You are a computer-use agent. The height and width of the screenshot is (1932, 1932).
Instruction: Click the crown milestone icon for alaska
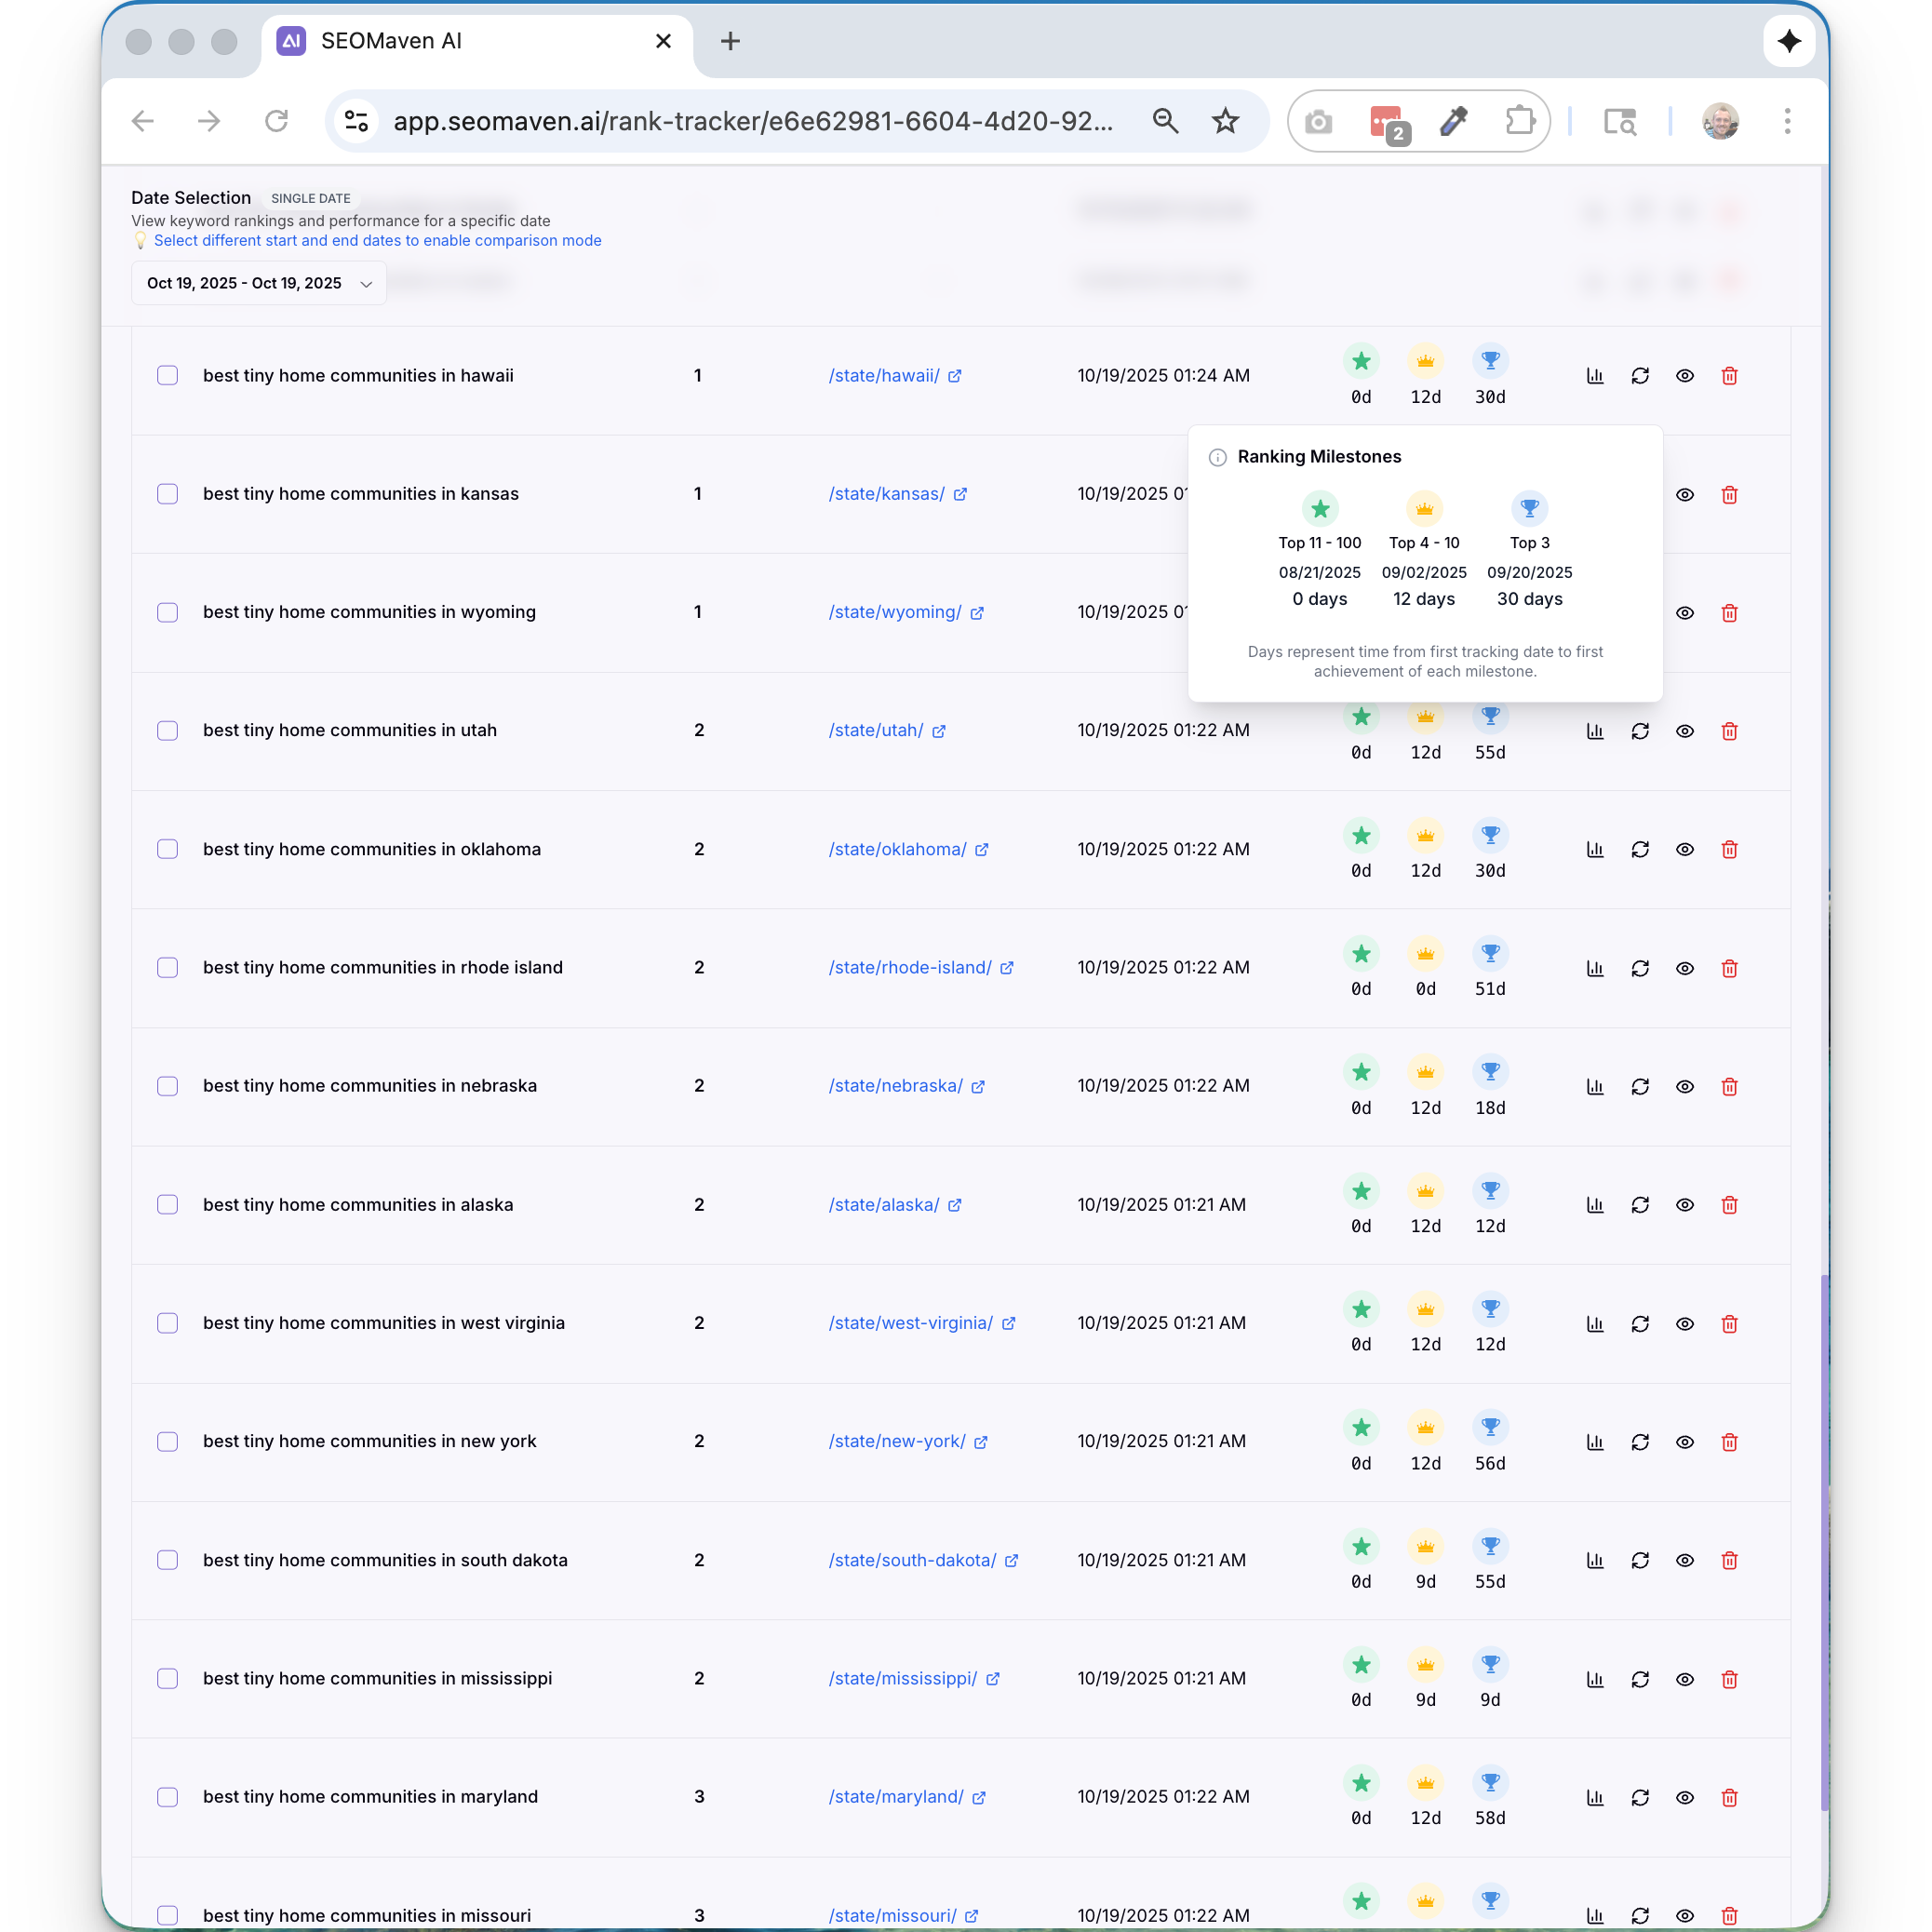(1425, 1191)
